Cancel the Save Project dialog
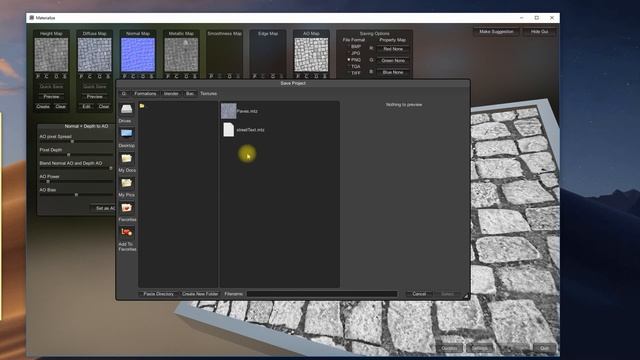Viewport: 640px width, 360px height. pyautogui.click(x=419, y=294)
